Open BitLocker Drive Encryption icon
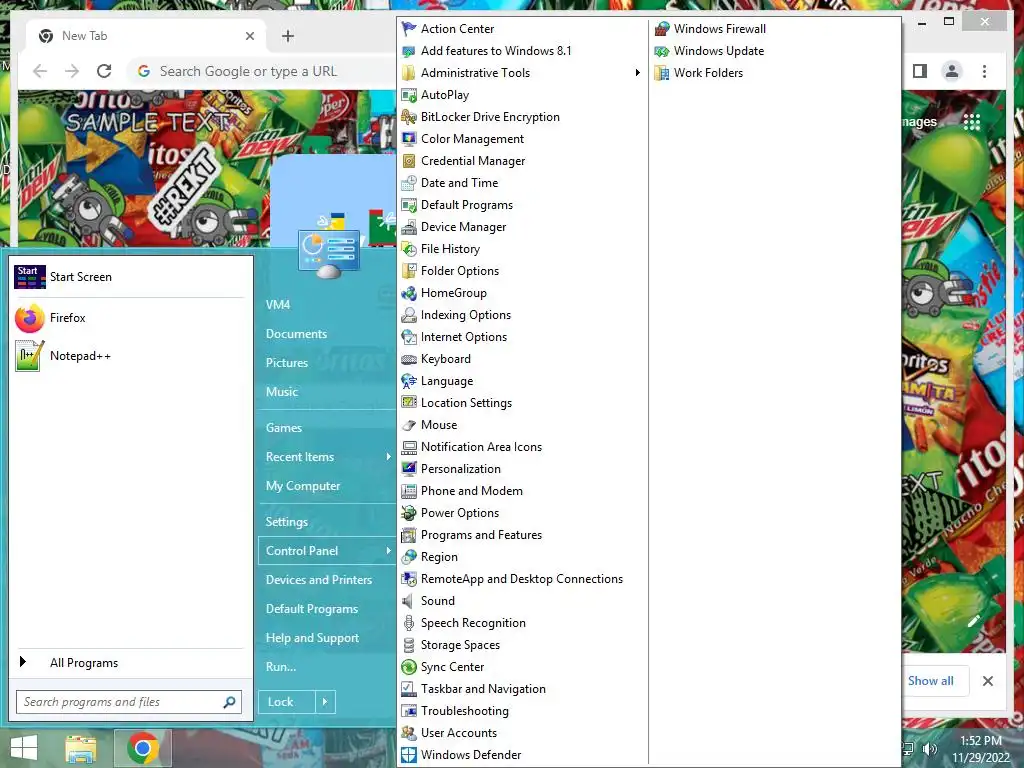The height and width of the screenshot is (768, 1024). coord(409,117)
